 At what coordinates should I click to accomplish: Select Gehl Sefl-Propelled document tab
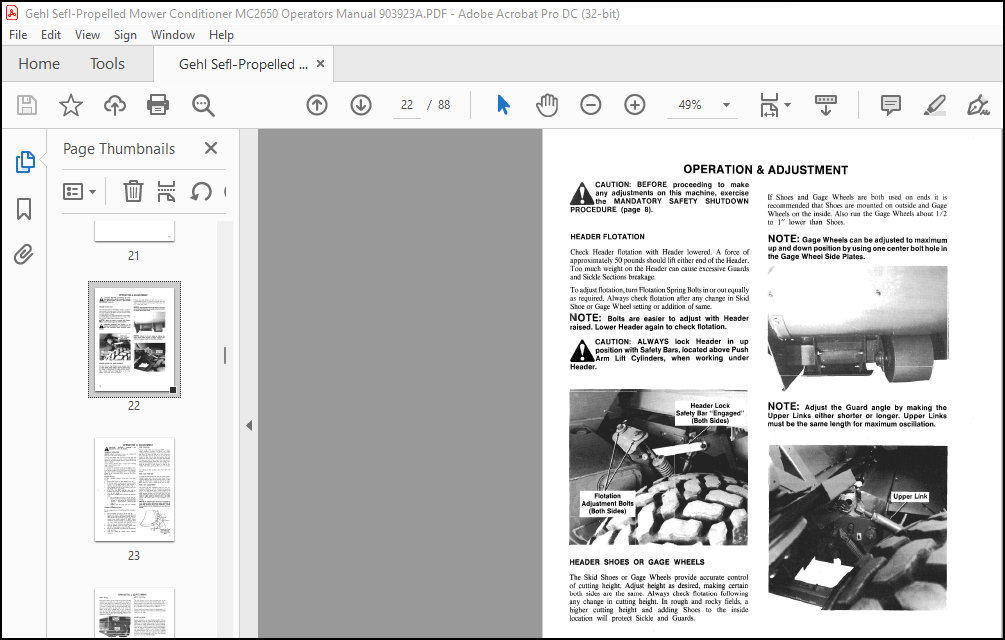(x=243, y=64)
